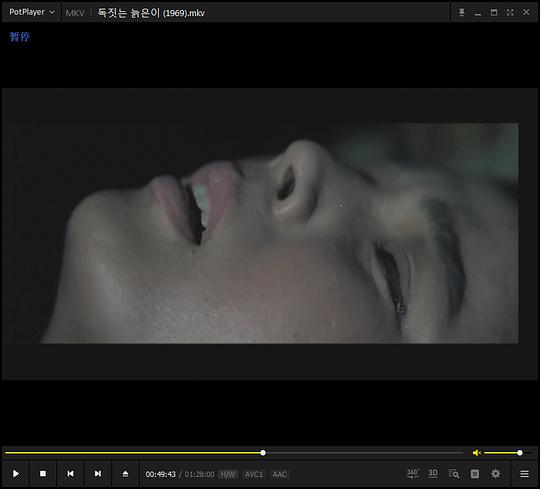The height and width of the screenshot is (489, 540).
Task: Stop the video with the Stop button
Action: pos(43,474)
